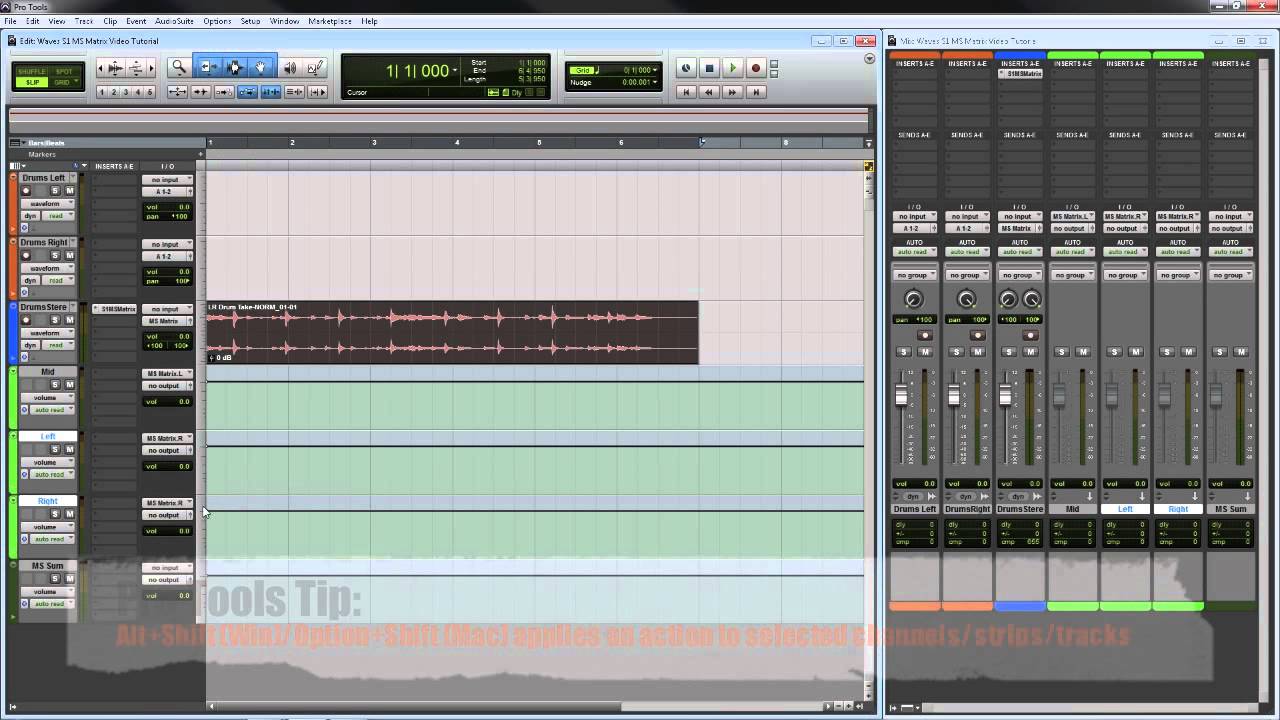1280x720 pixels.
Task: Open S1MSMatrix insert on DrumsStere track
Action: (x=116, y=309)
